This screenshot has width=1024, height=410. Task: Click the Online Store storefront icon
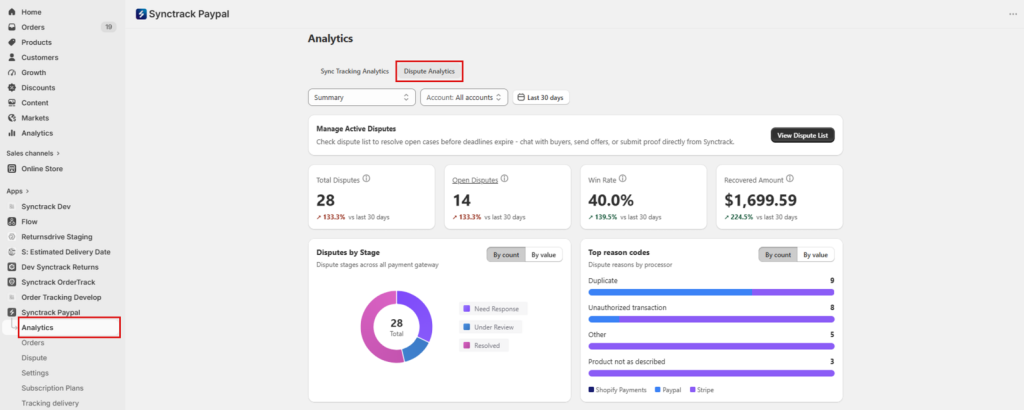pyautogui.click(x=12, y=168)
